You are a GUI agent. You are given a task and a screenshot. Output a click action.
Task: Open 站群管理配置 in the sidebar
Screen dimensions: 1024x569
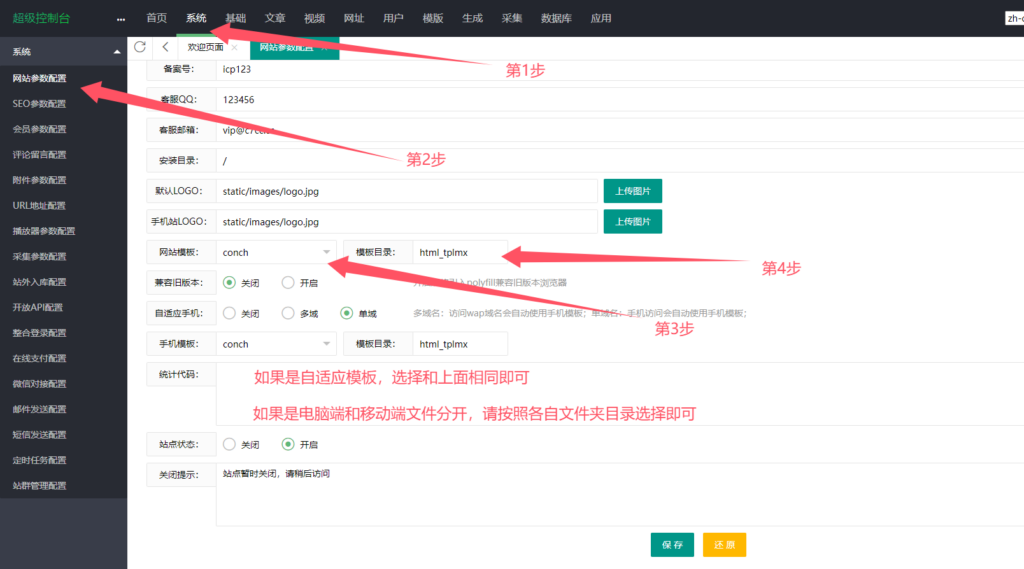point(39,486)
